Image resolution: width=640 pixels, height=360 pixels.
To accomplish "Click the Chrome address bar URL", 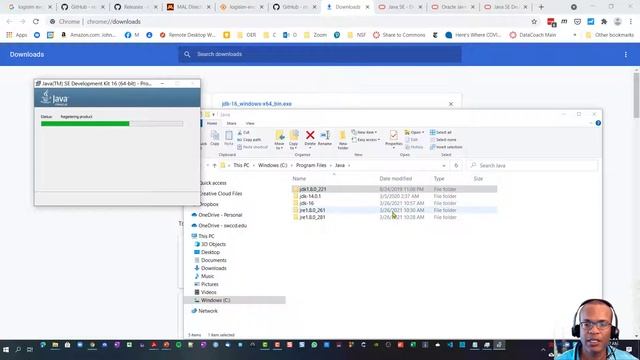I will click(x=113, y=22).
